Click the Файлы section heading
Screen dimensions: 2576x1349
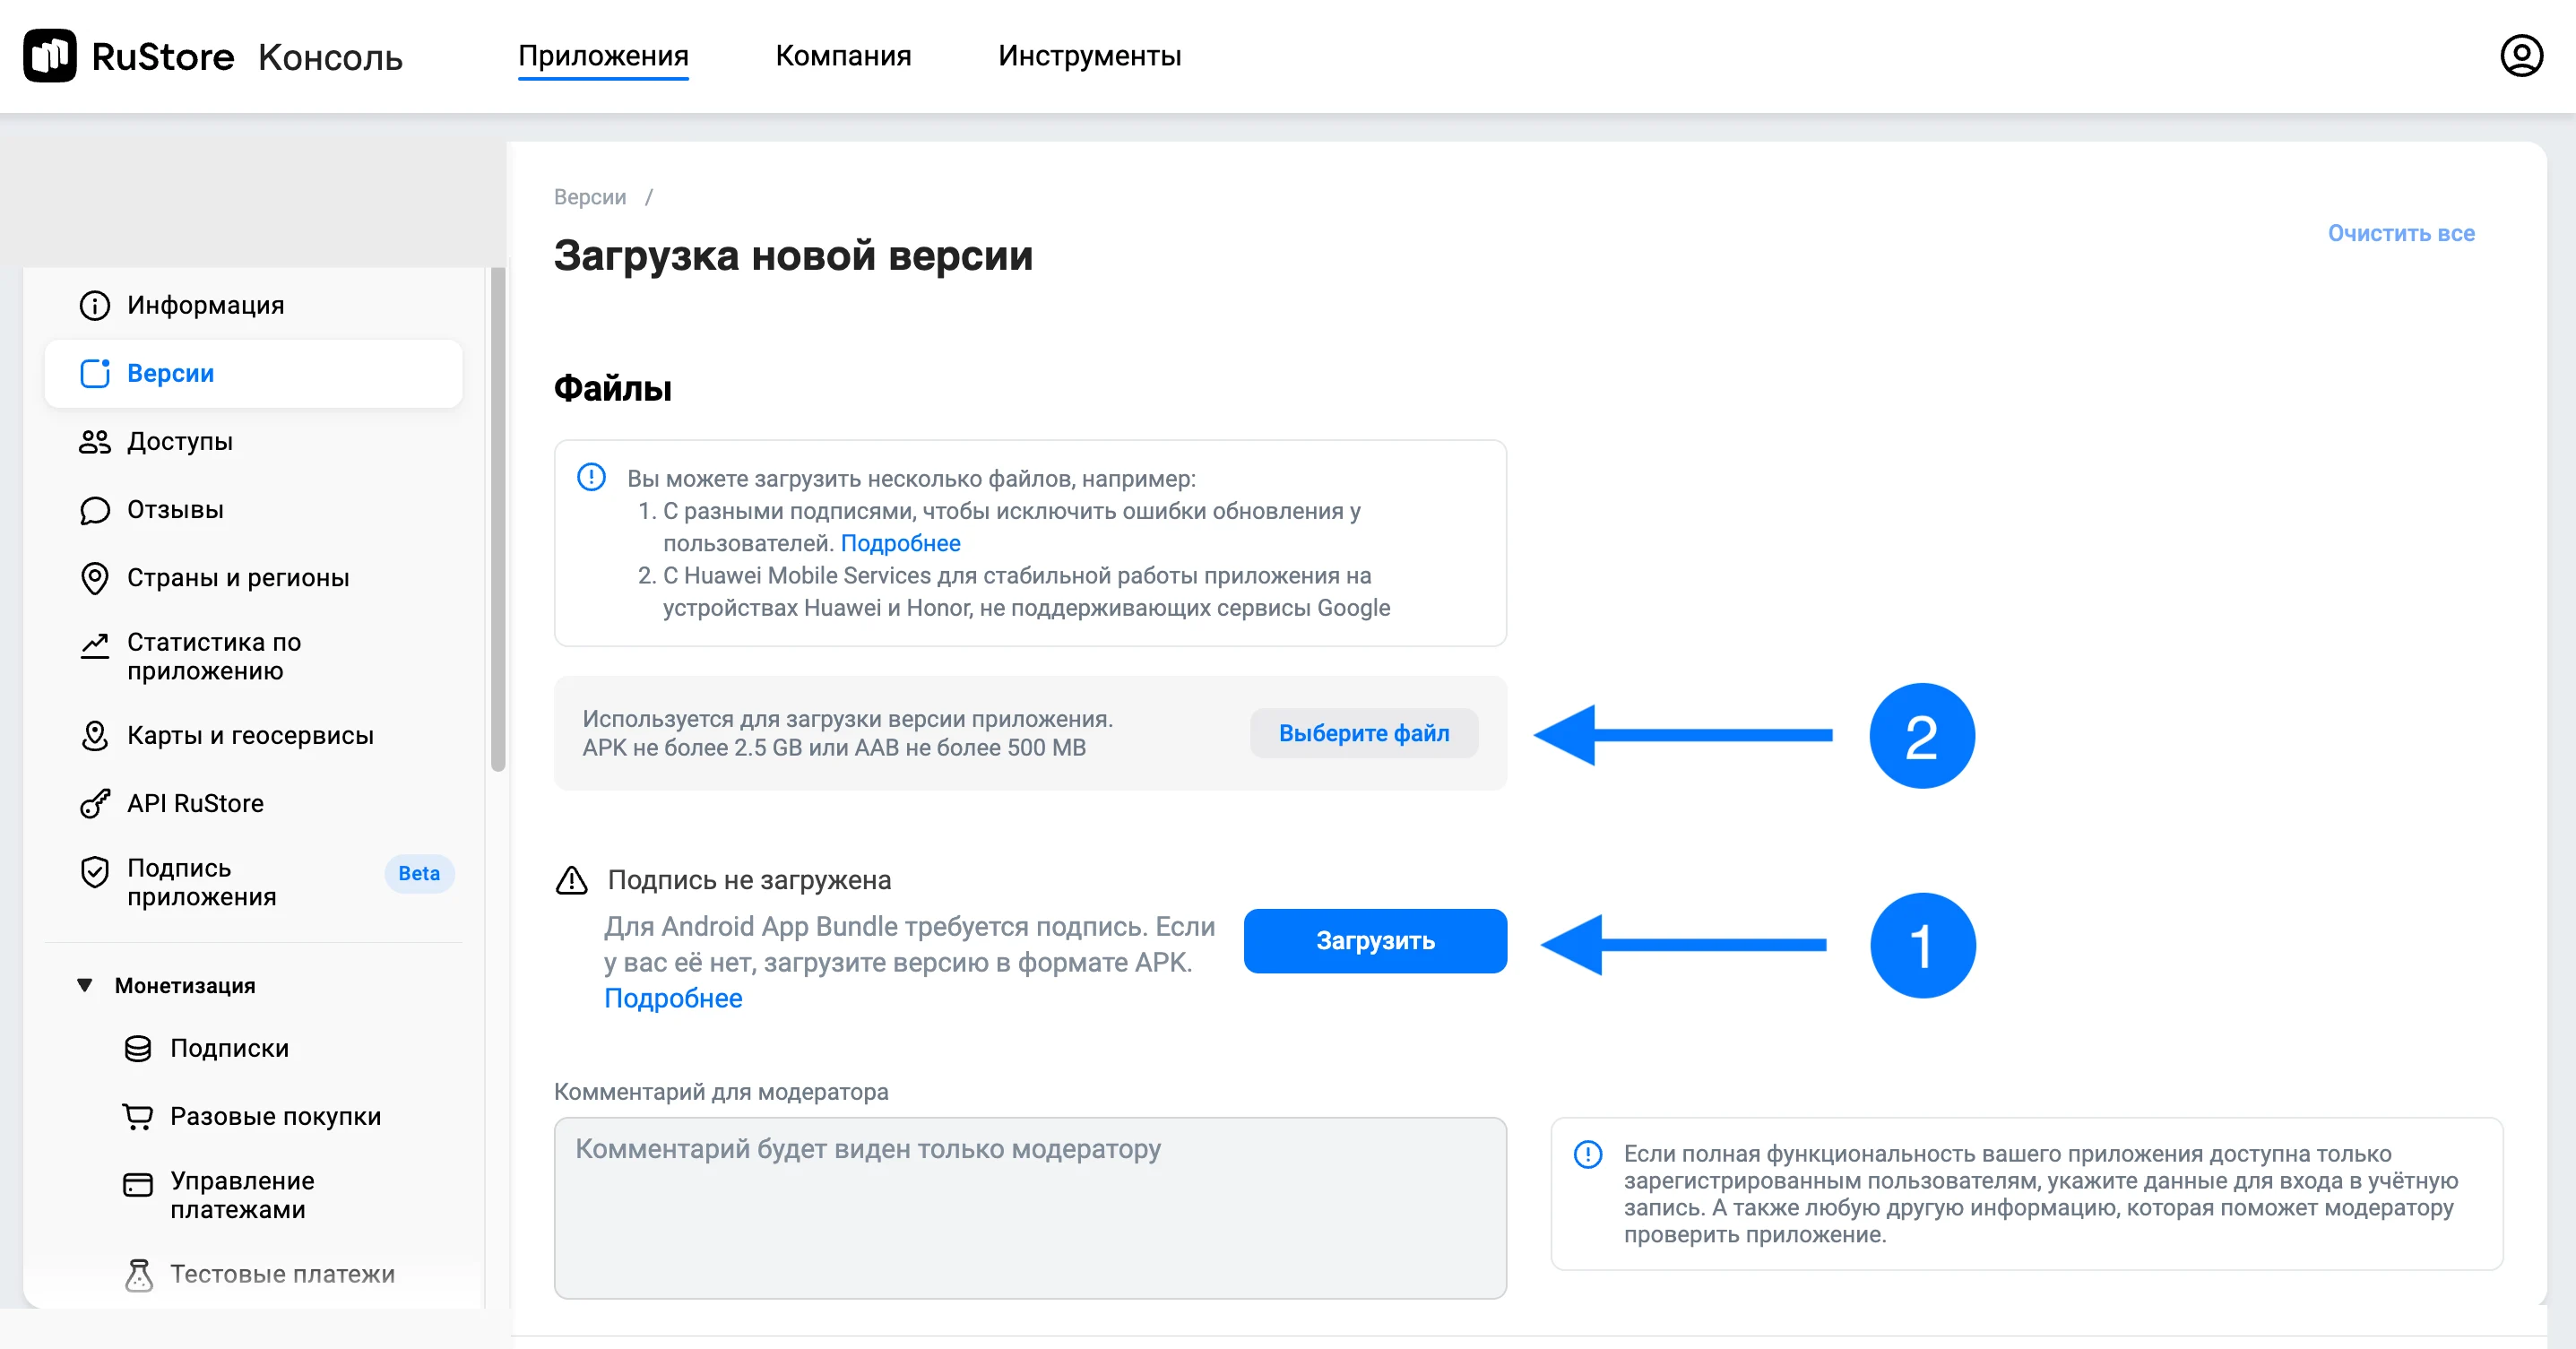pos(612,388)
